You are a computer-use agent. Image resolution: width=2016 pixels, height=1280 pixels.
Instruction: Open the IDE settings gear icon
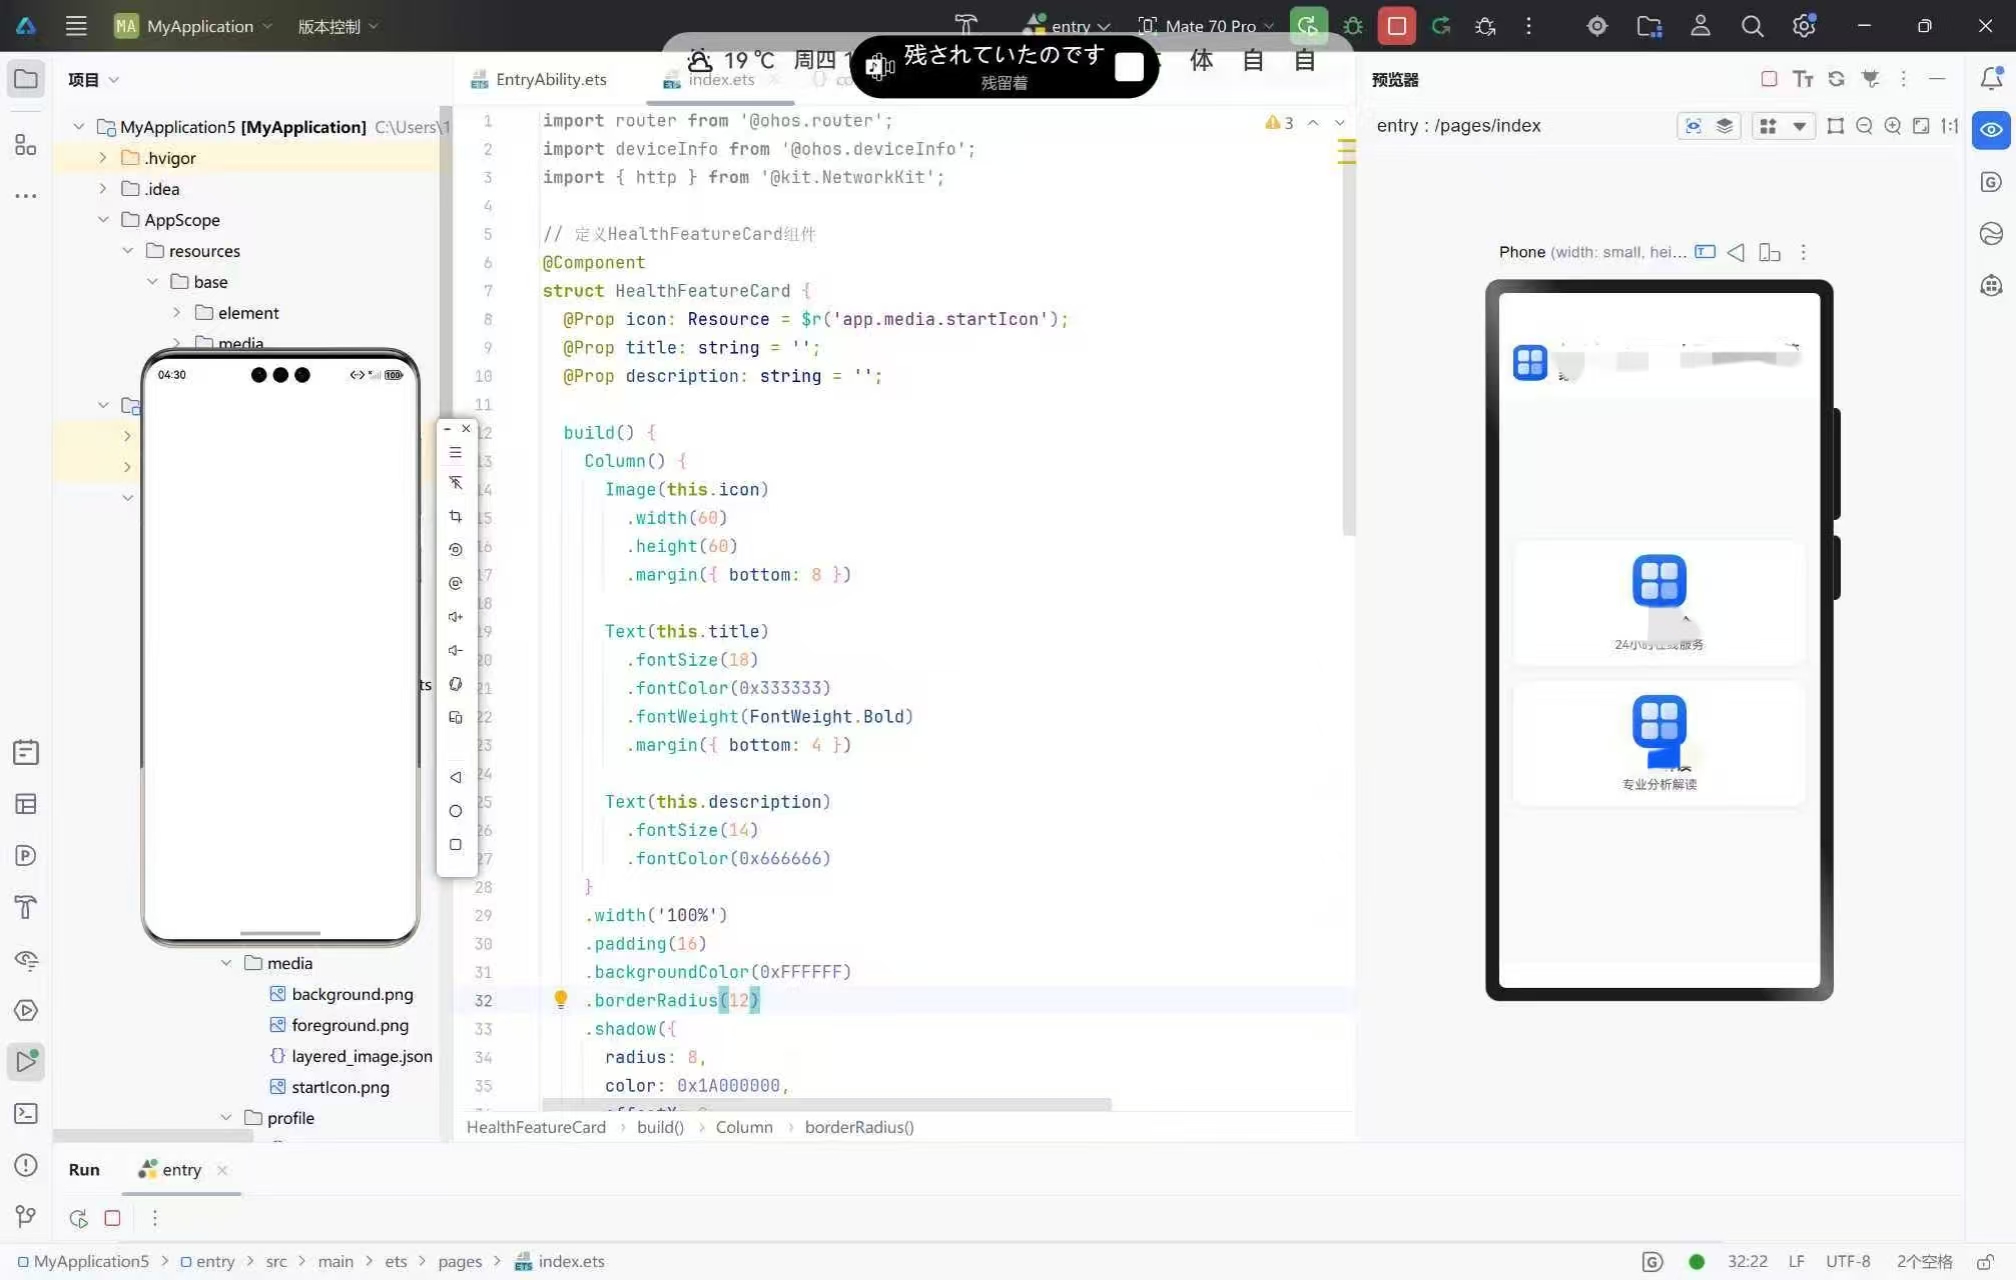1803,26
